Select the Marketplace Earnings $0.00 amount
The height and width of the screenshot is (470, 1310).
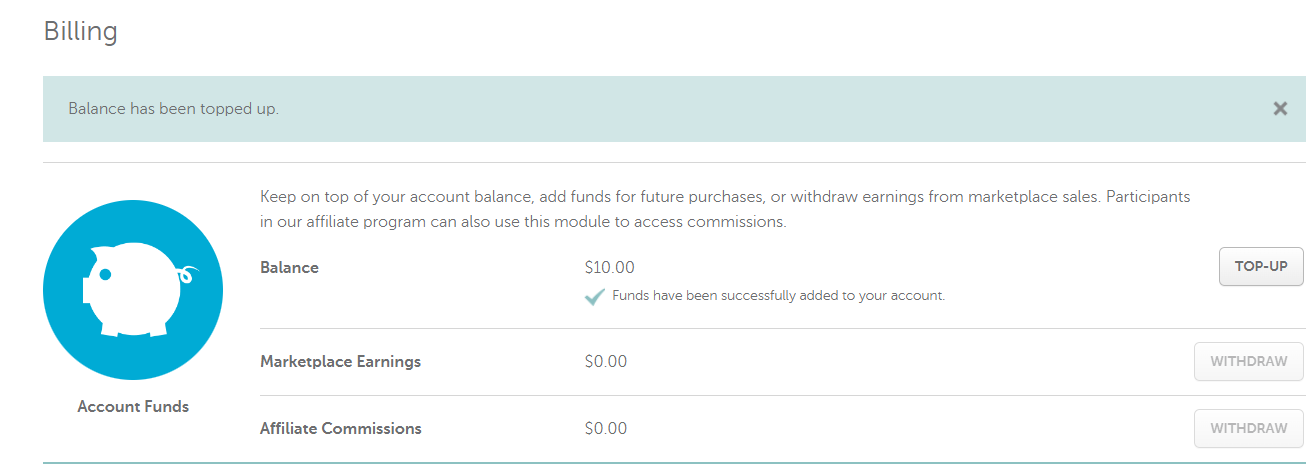tap(606, 362)
